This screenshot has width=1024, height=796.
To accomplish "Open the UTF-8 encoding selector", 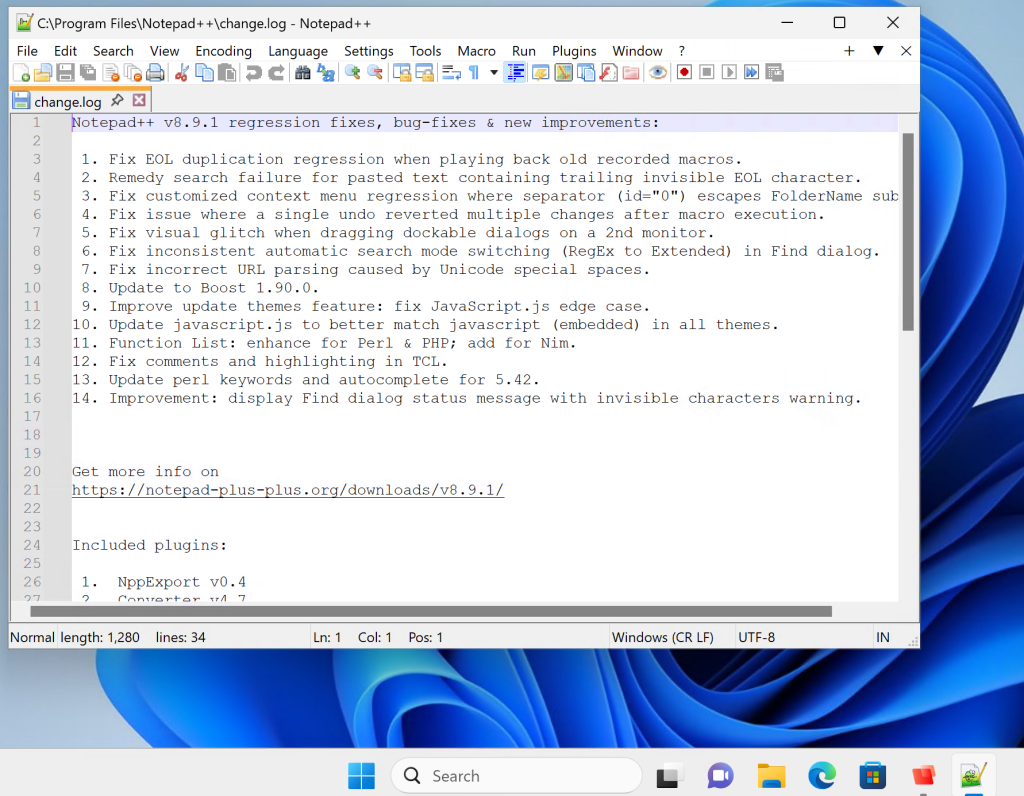I will [x=756, y=637].
